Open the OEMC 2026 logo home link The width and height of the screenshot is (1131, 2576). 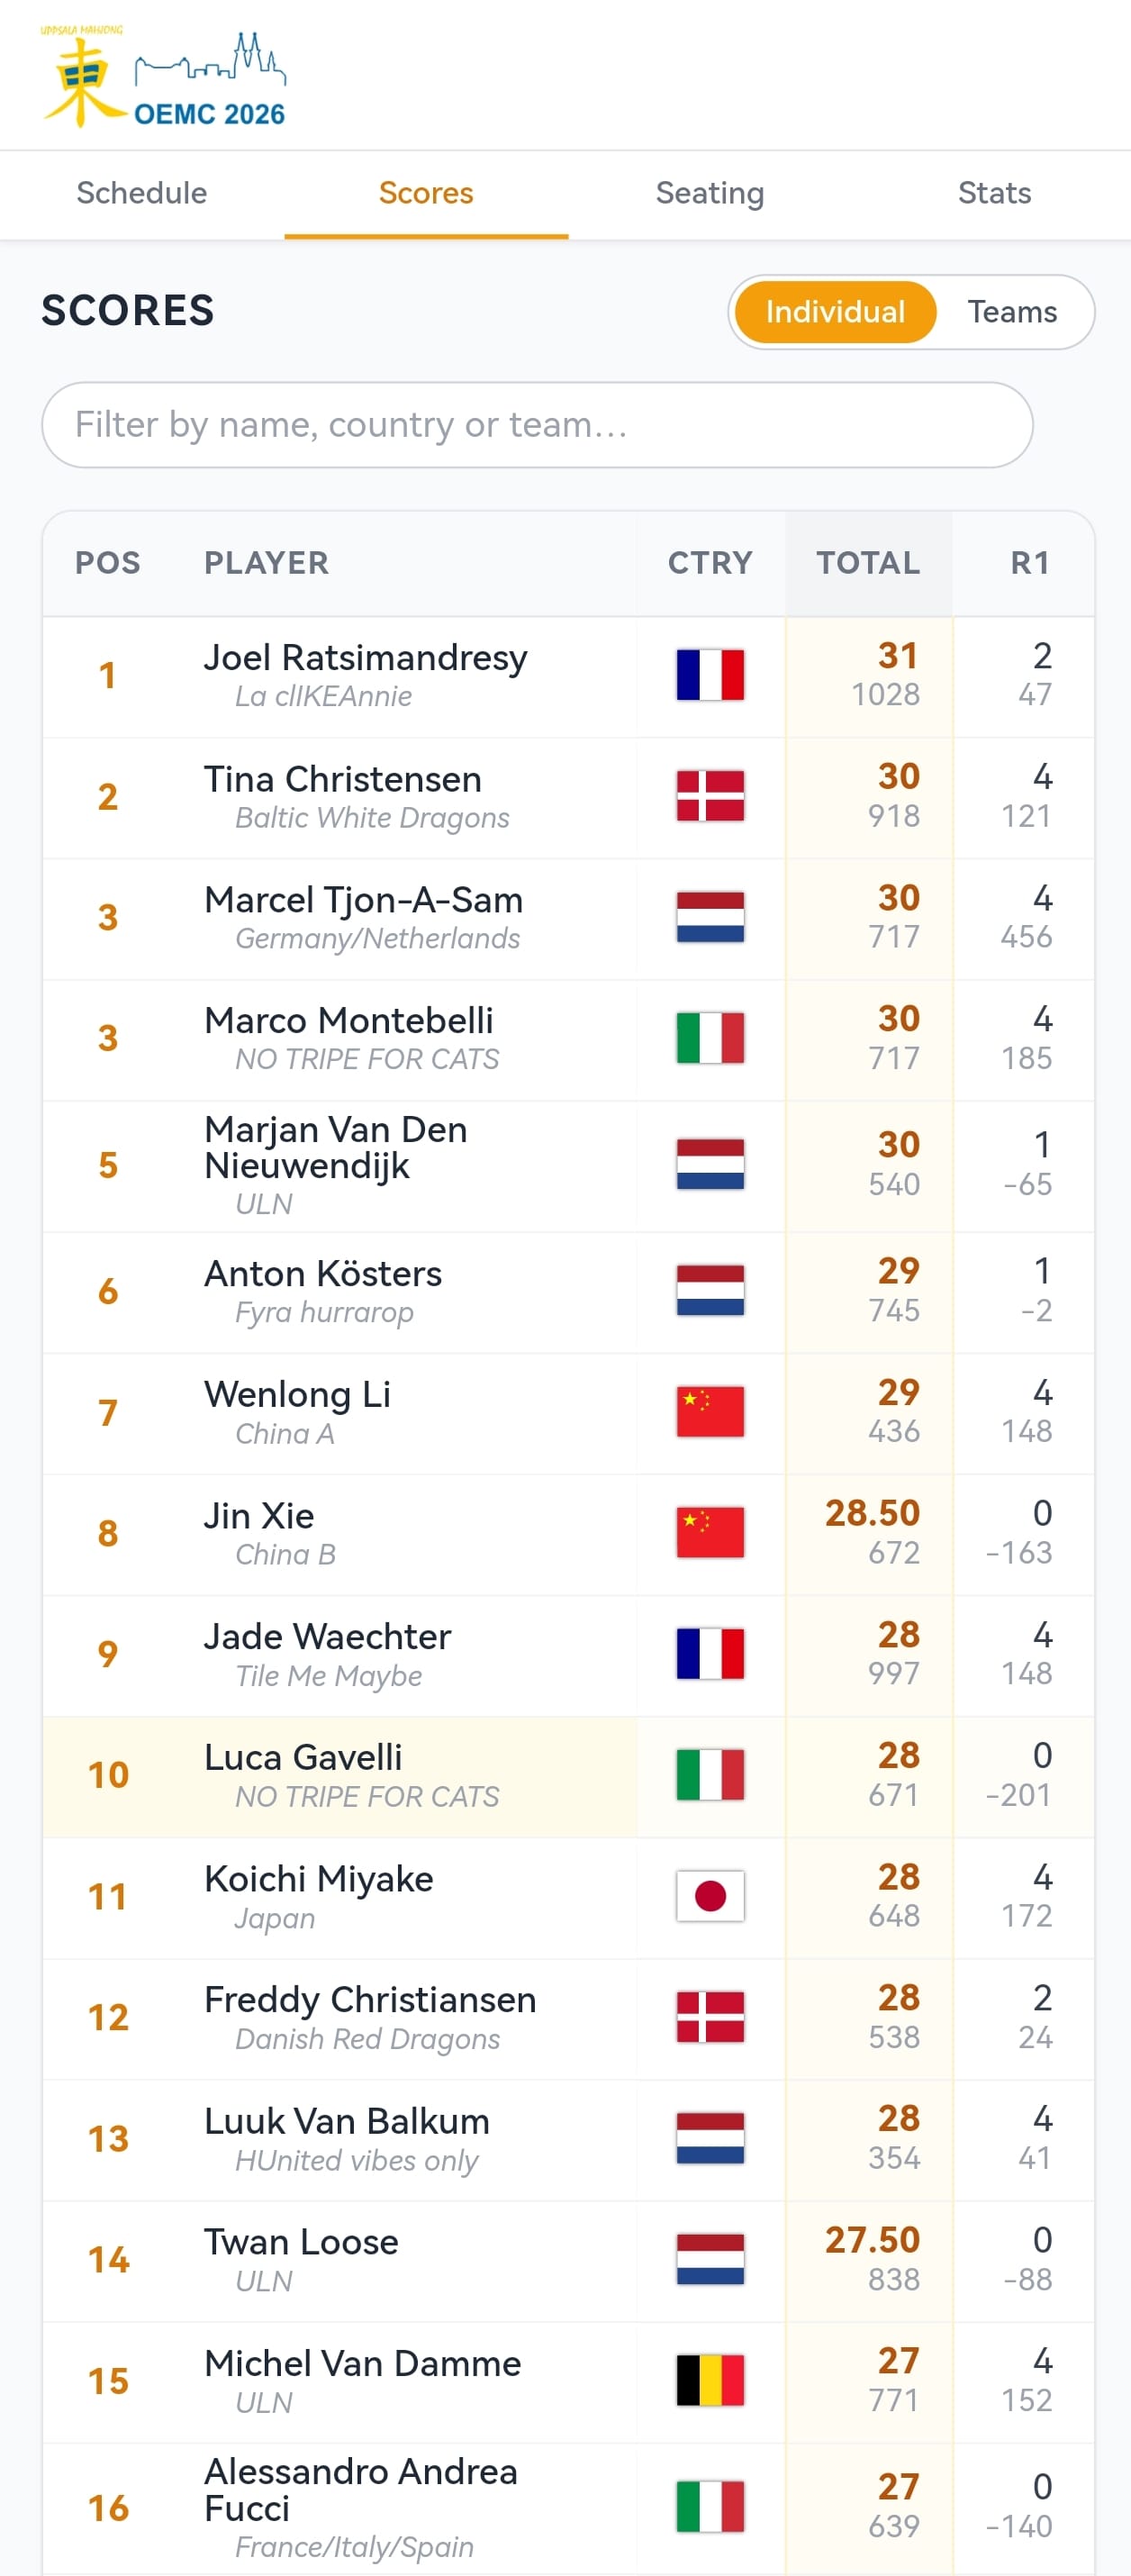point(163,77)
